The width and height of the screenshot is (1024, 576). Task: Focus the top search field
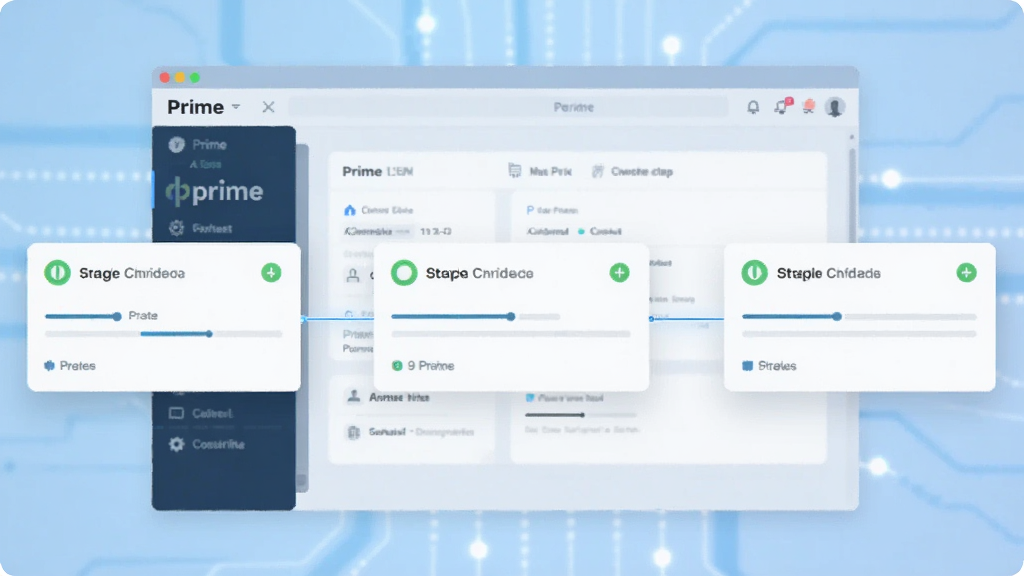(x=508, y=107)
